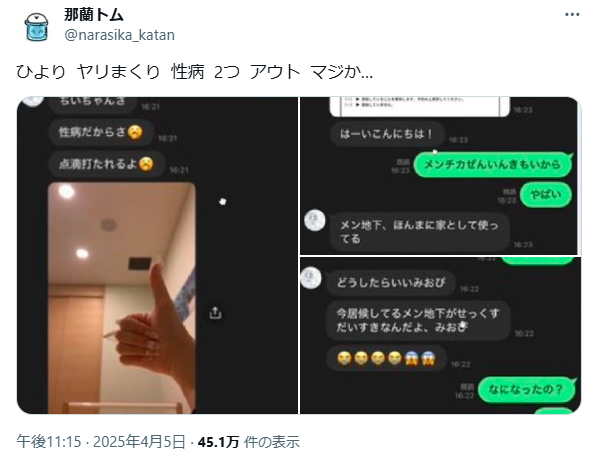Open the three-dot more options menu
The height and width of the screenshot is (455, 595).
pos(572,15)
